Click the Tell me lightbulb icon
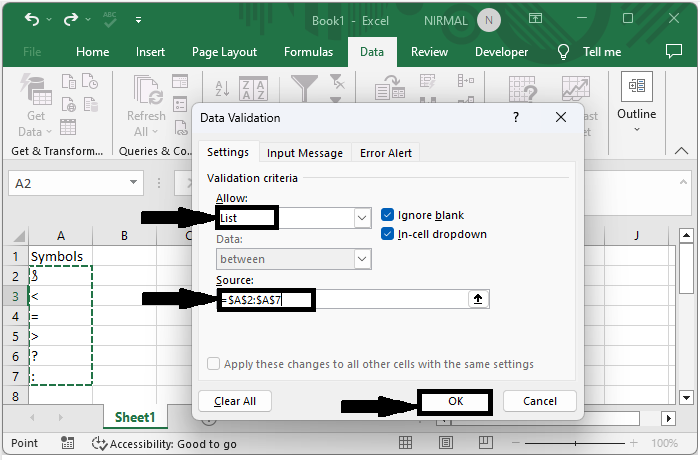700x460 pixels. click(x=563, y=52)
